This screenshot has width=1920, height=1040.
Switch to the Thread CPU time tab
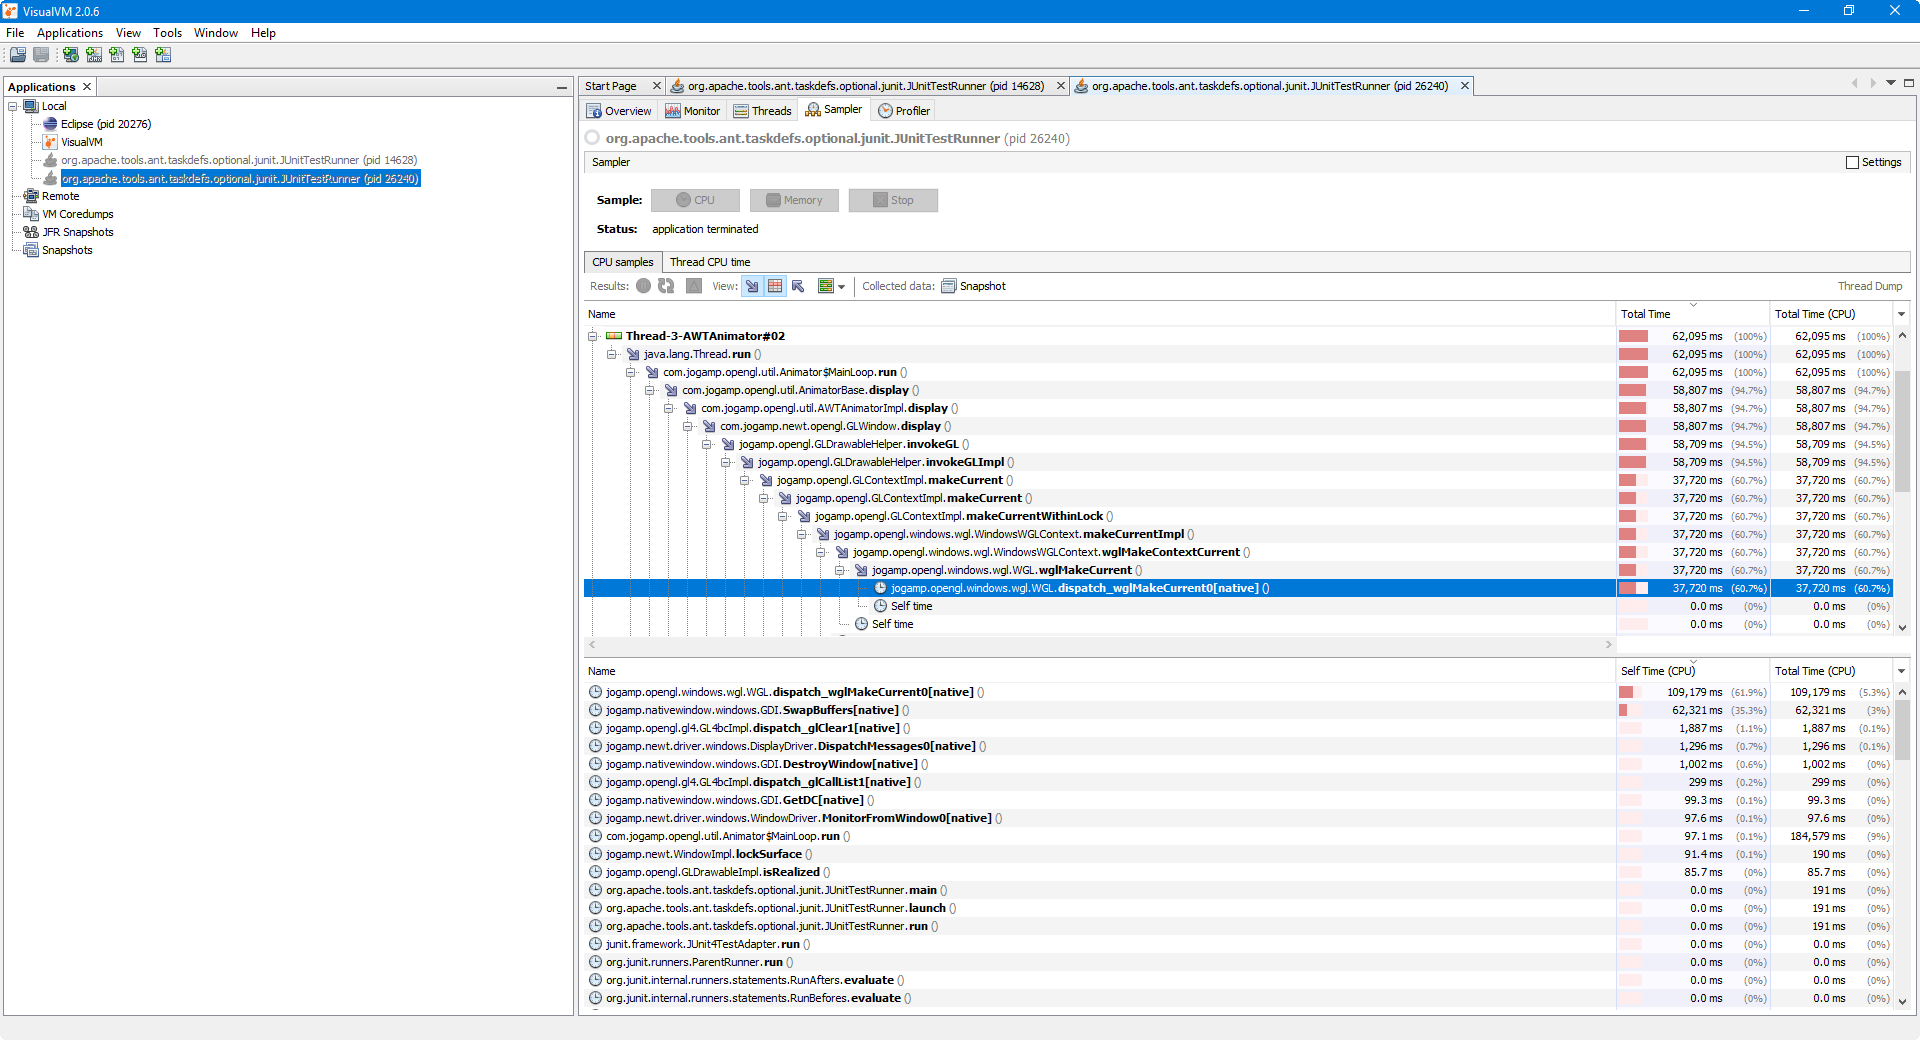pyautogui.click(x=710, y=262)
